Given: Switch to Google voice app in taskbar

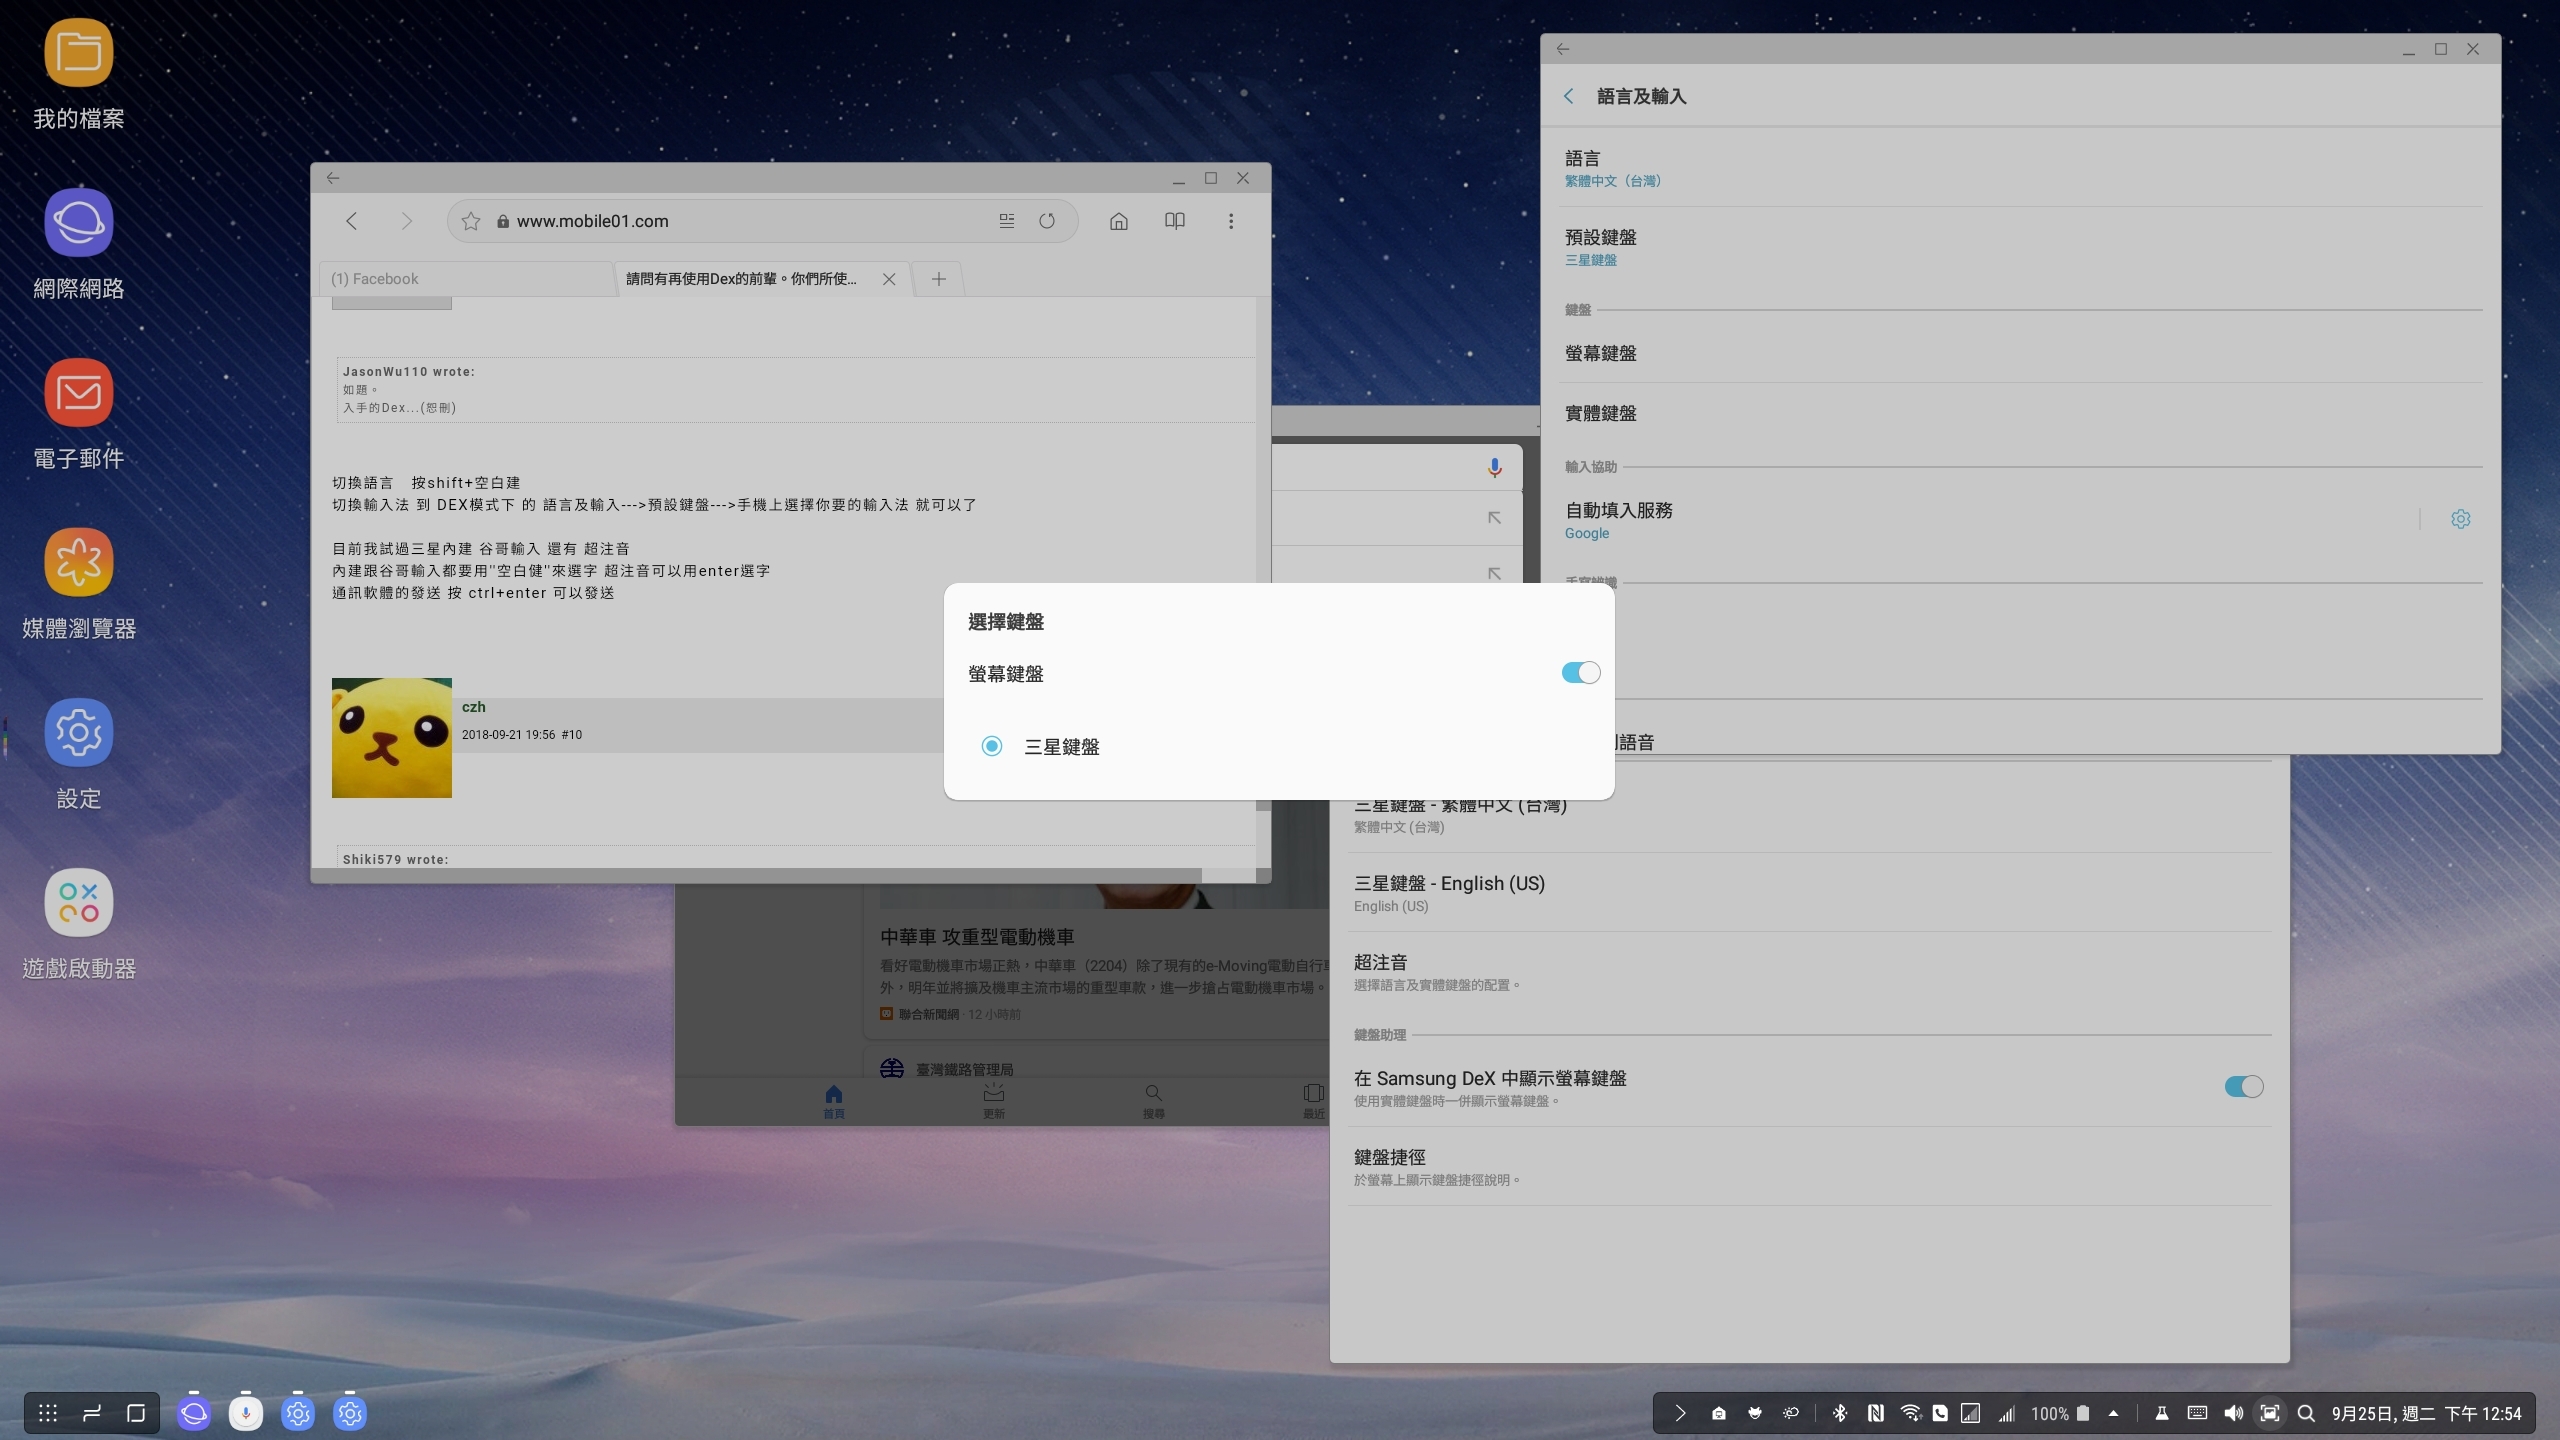Looking at the screenshot, I should click(246, 1413).
